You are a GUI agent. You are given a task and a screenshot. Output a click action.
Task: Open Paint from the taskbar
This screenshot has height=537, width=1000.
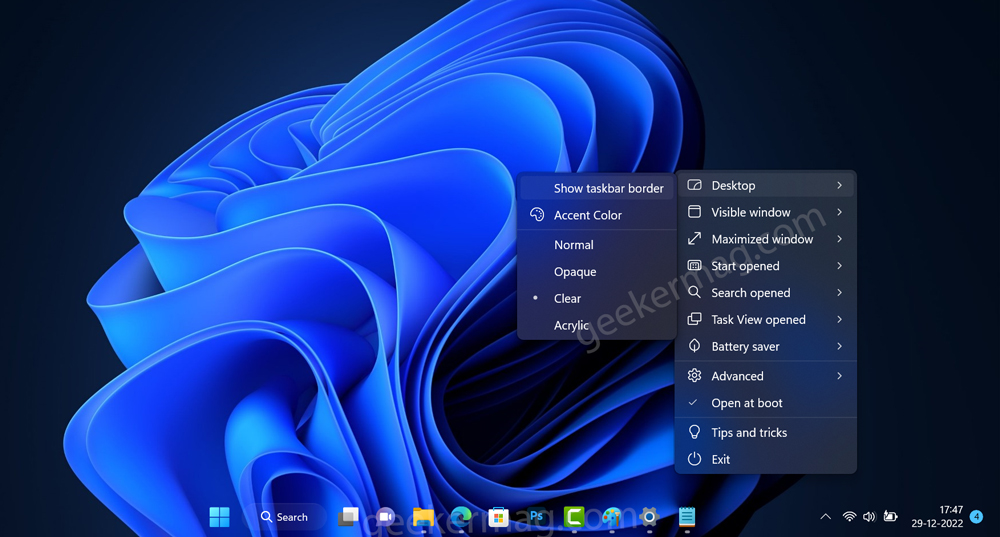pyautogui.click(x=612, y=517)
